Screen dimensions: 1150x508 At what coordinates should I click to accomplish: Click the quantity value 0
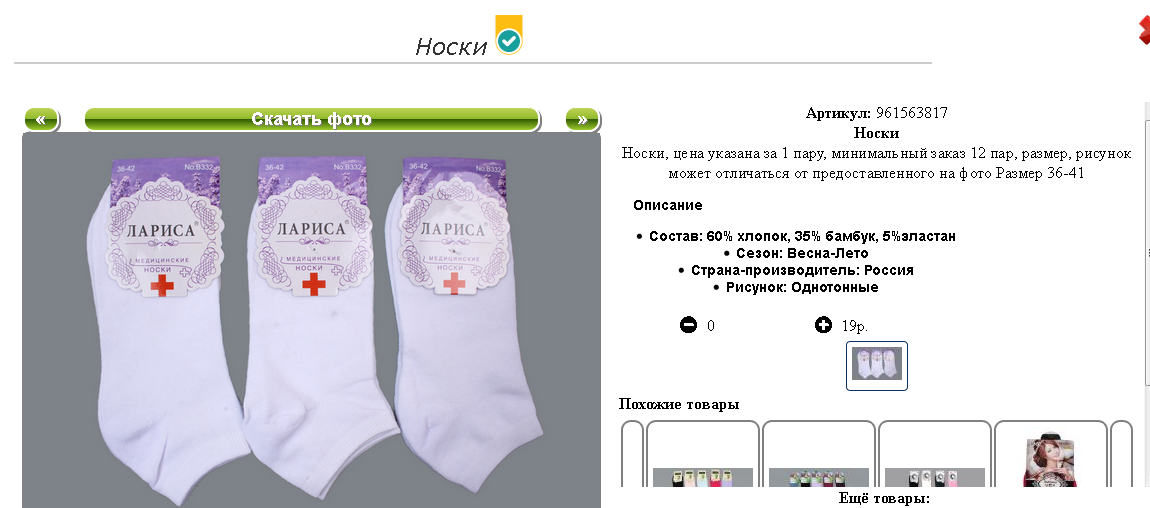coord(711,325)
